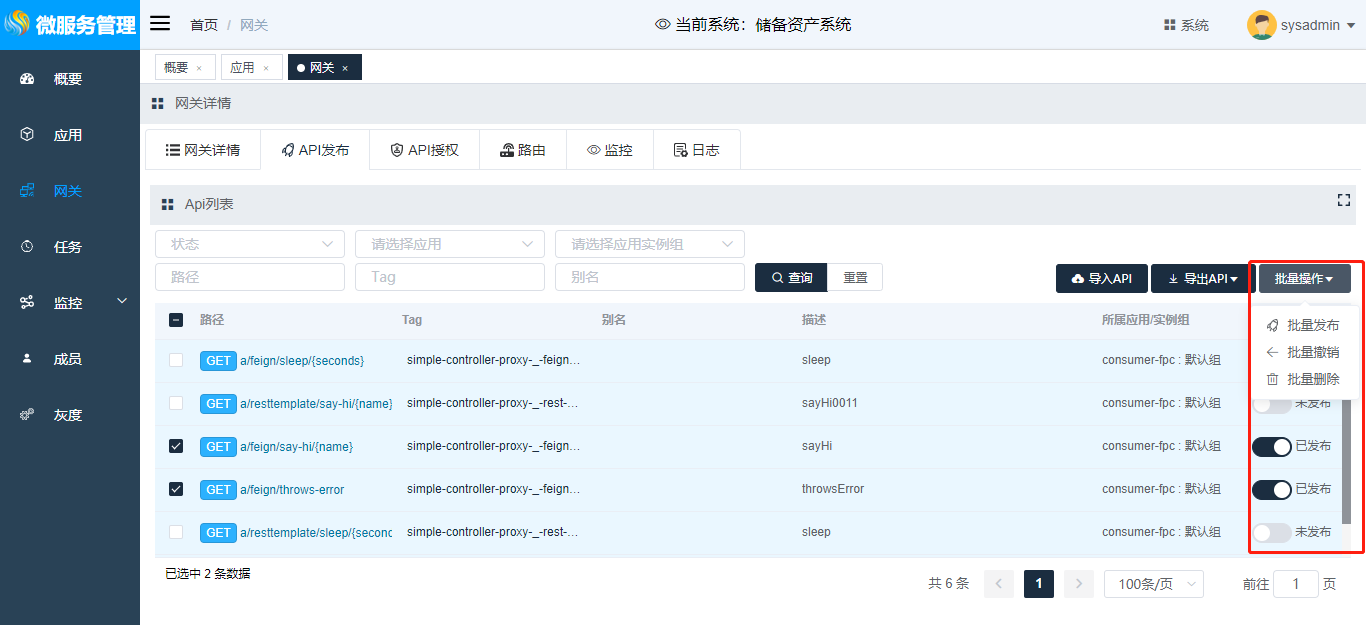
Task: Toggle publish switch for throws-error API
Action: (x=1272, y=490)
